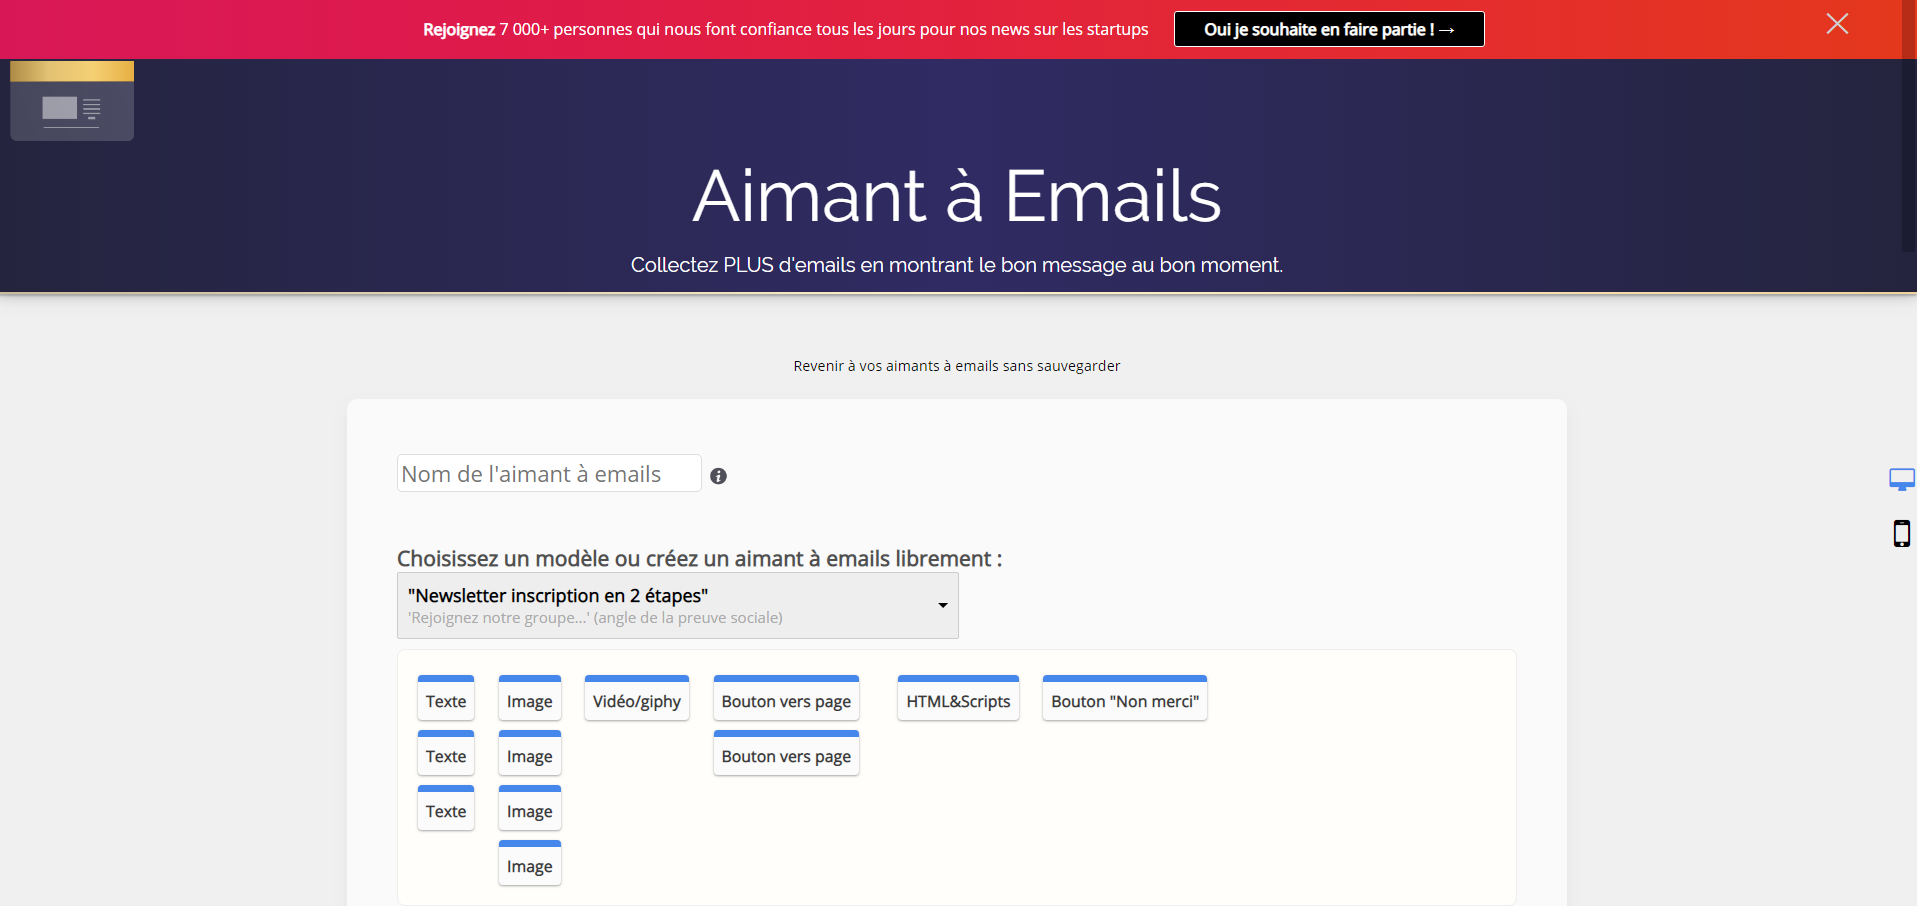Image resolution: width=1917 pixels, height=906 pixels.
Task: Open "Revenir à vos aimants à emails" link
Action: pyautogui.click(x=956, y=366)
